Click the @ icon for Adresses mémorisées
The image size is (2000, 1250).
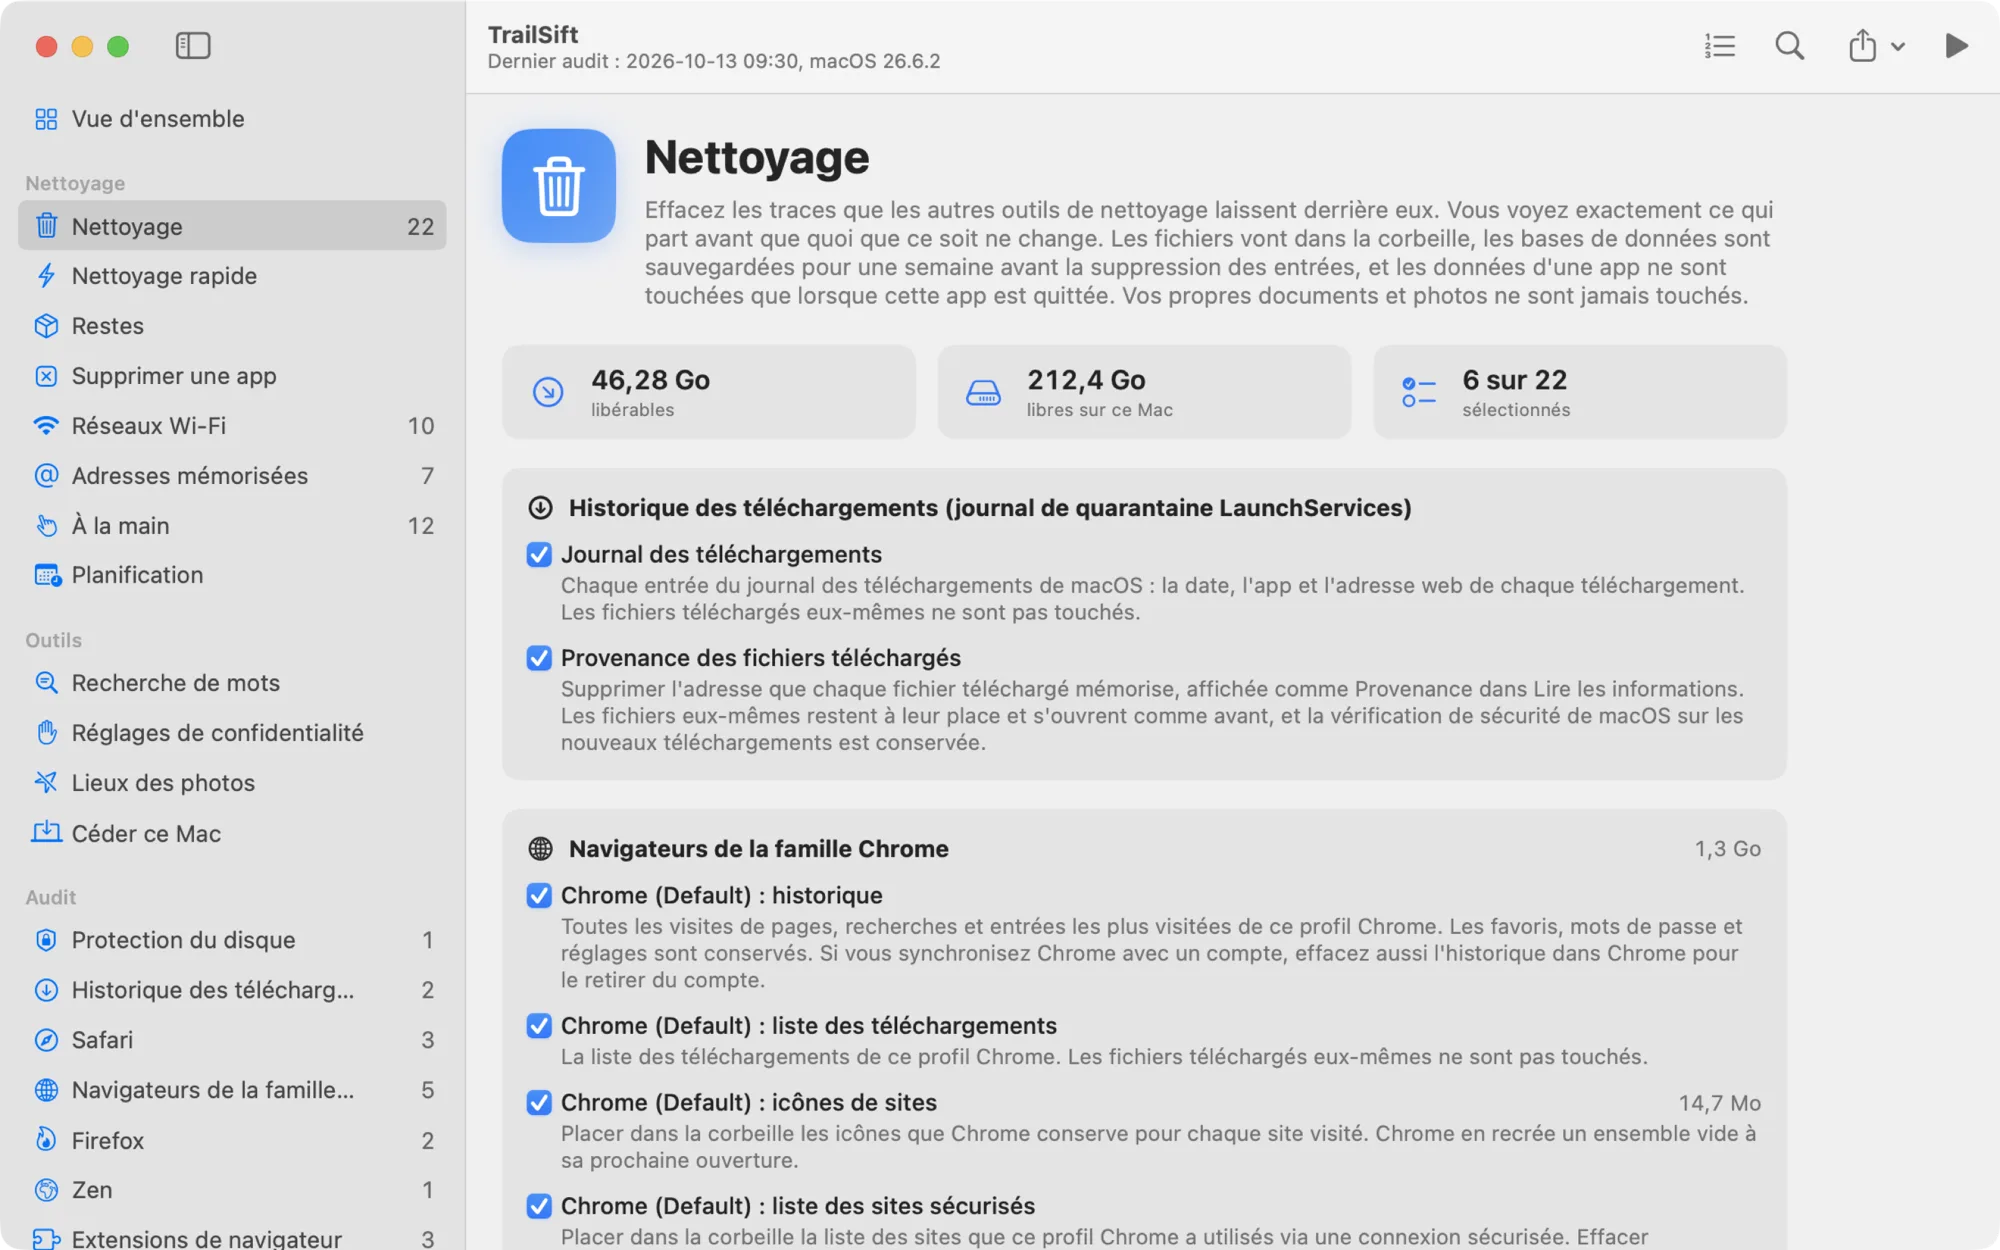(46, 476)
